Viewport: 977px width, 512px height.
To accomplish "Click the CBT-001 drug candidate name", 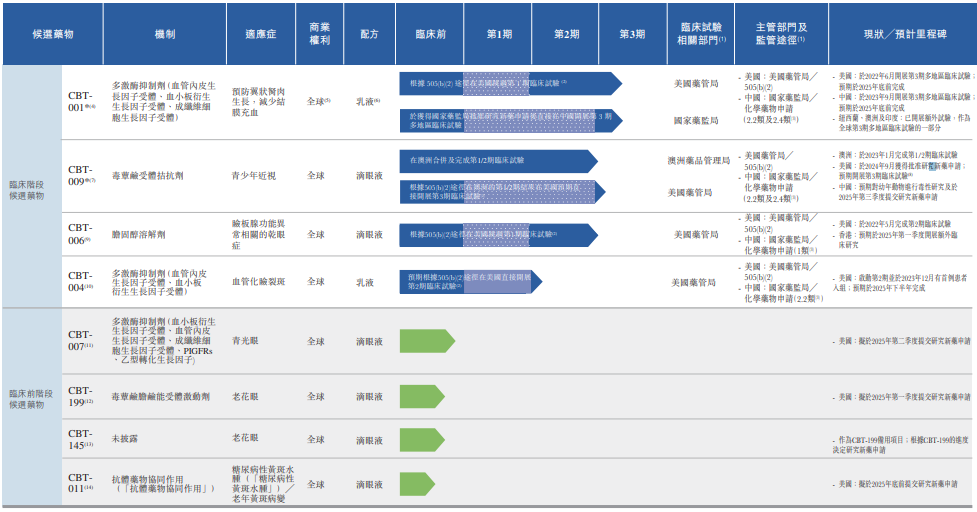I will (81, 101).
